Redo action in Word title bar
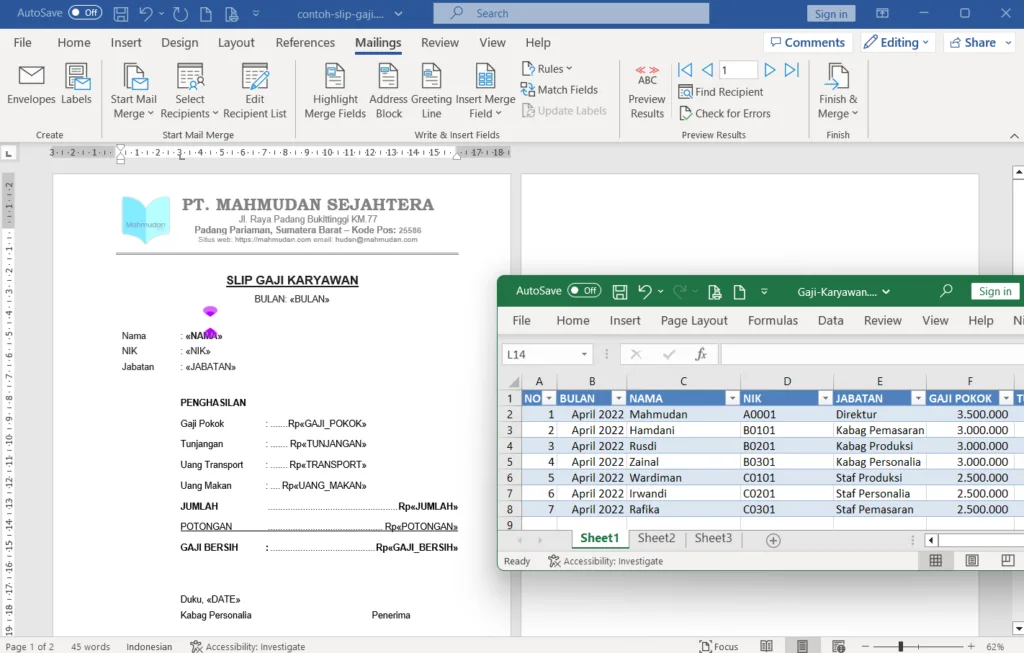Screen dimensions: 1024x653 tap(180, 14)
